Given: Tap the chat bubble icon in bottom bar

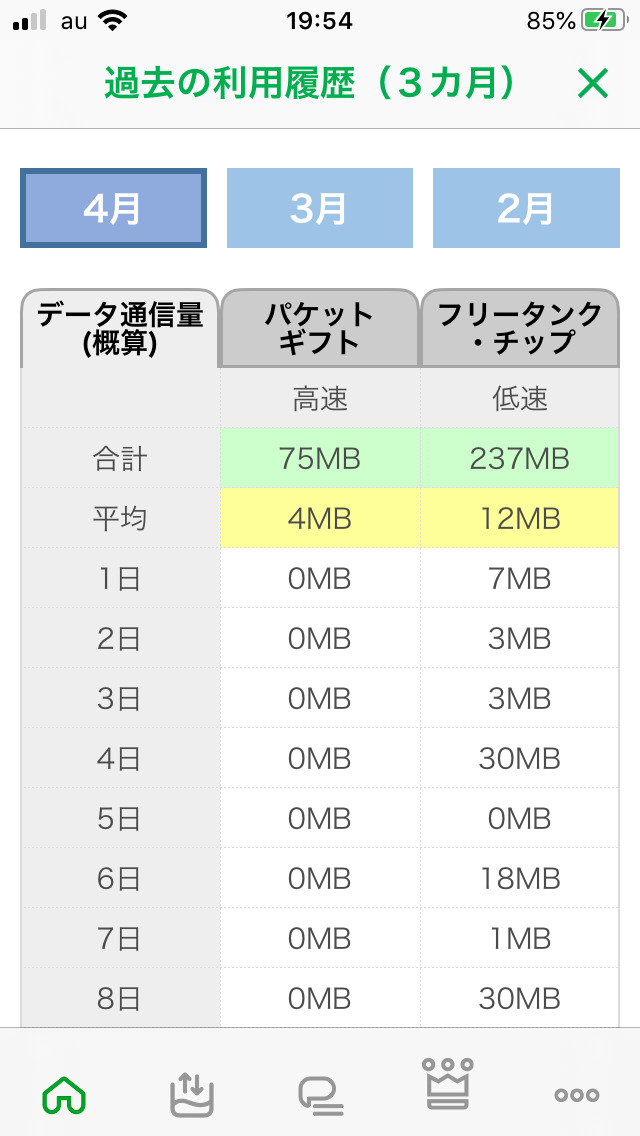Looking at the screenshot, I should (320, 1096).
